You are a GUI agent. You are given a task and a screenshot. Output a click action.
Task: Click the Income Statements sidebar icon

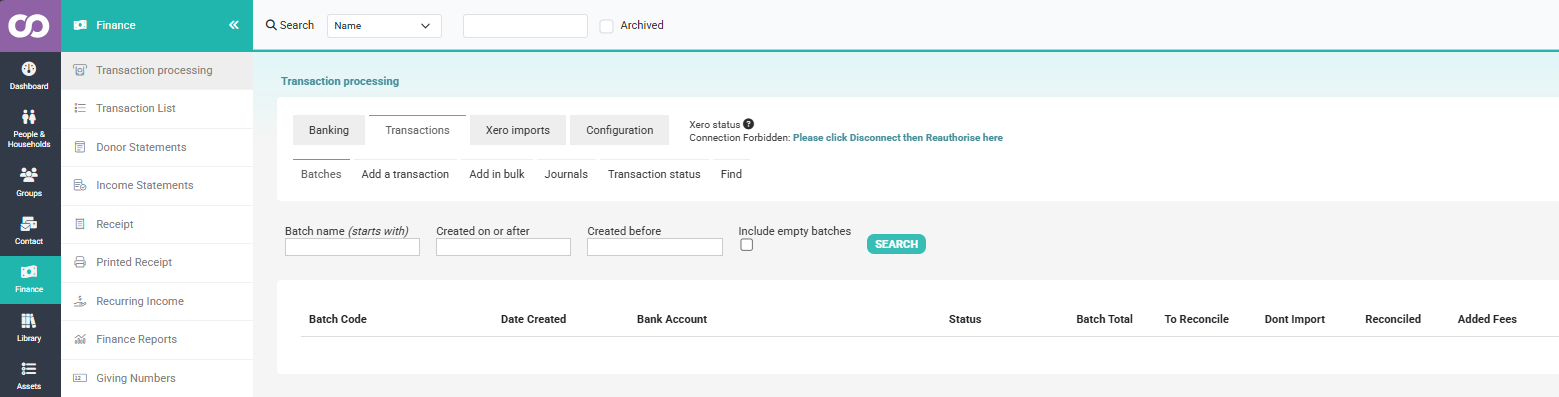point(80,185)
